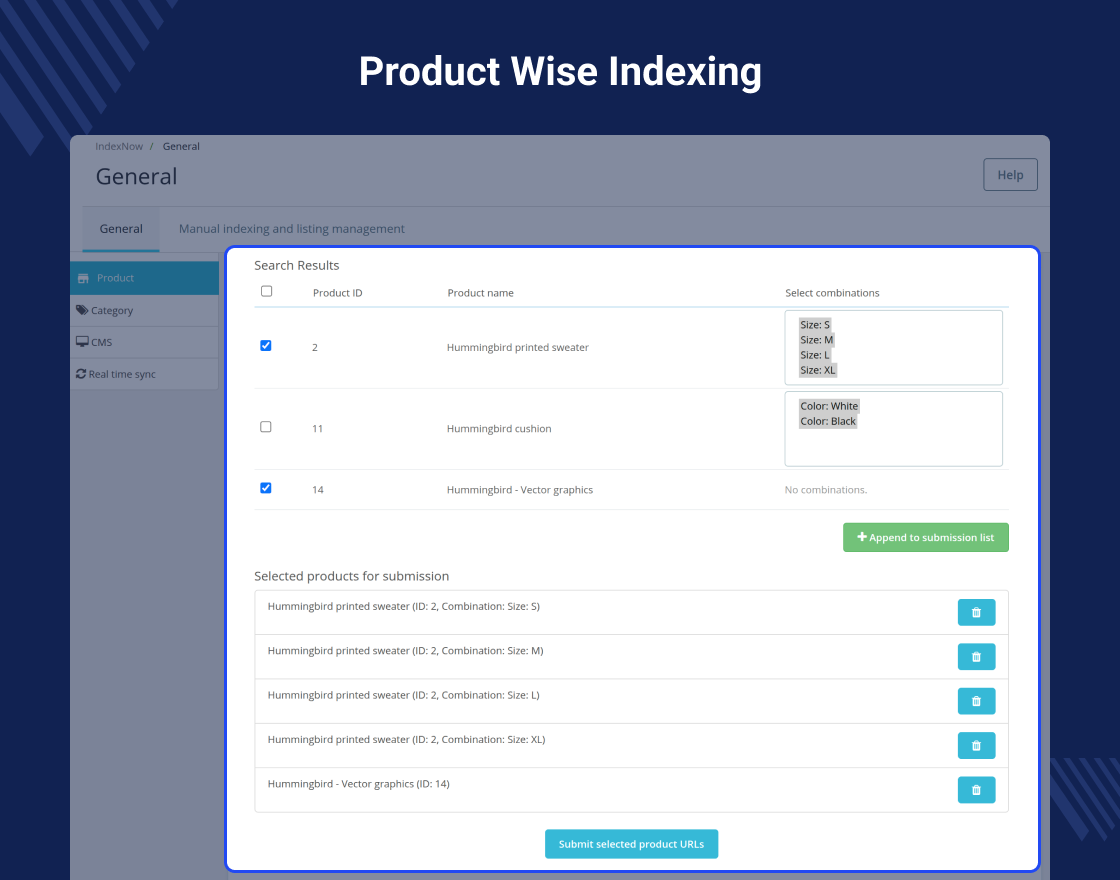Viewport: 1120px width, 880px height.
Task: Uncheck Hummingbird - Vector graphics checkbox
Action: [266, 488]
